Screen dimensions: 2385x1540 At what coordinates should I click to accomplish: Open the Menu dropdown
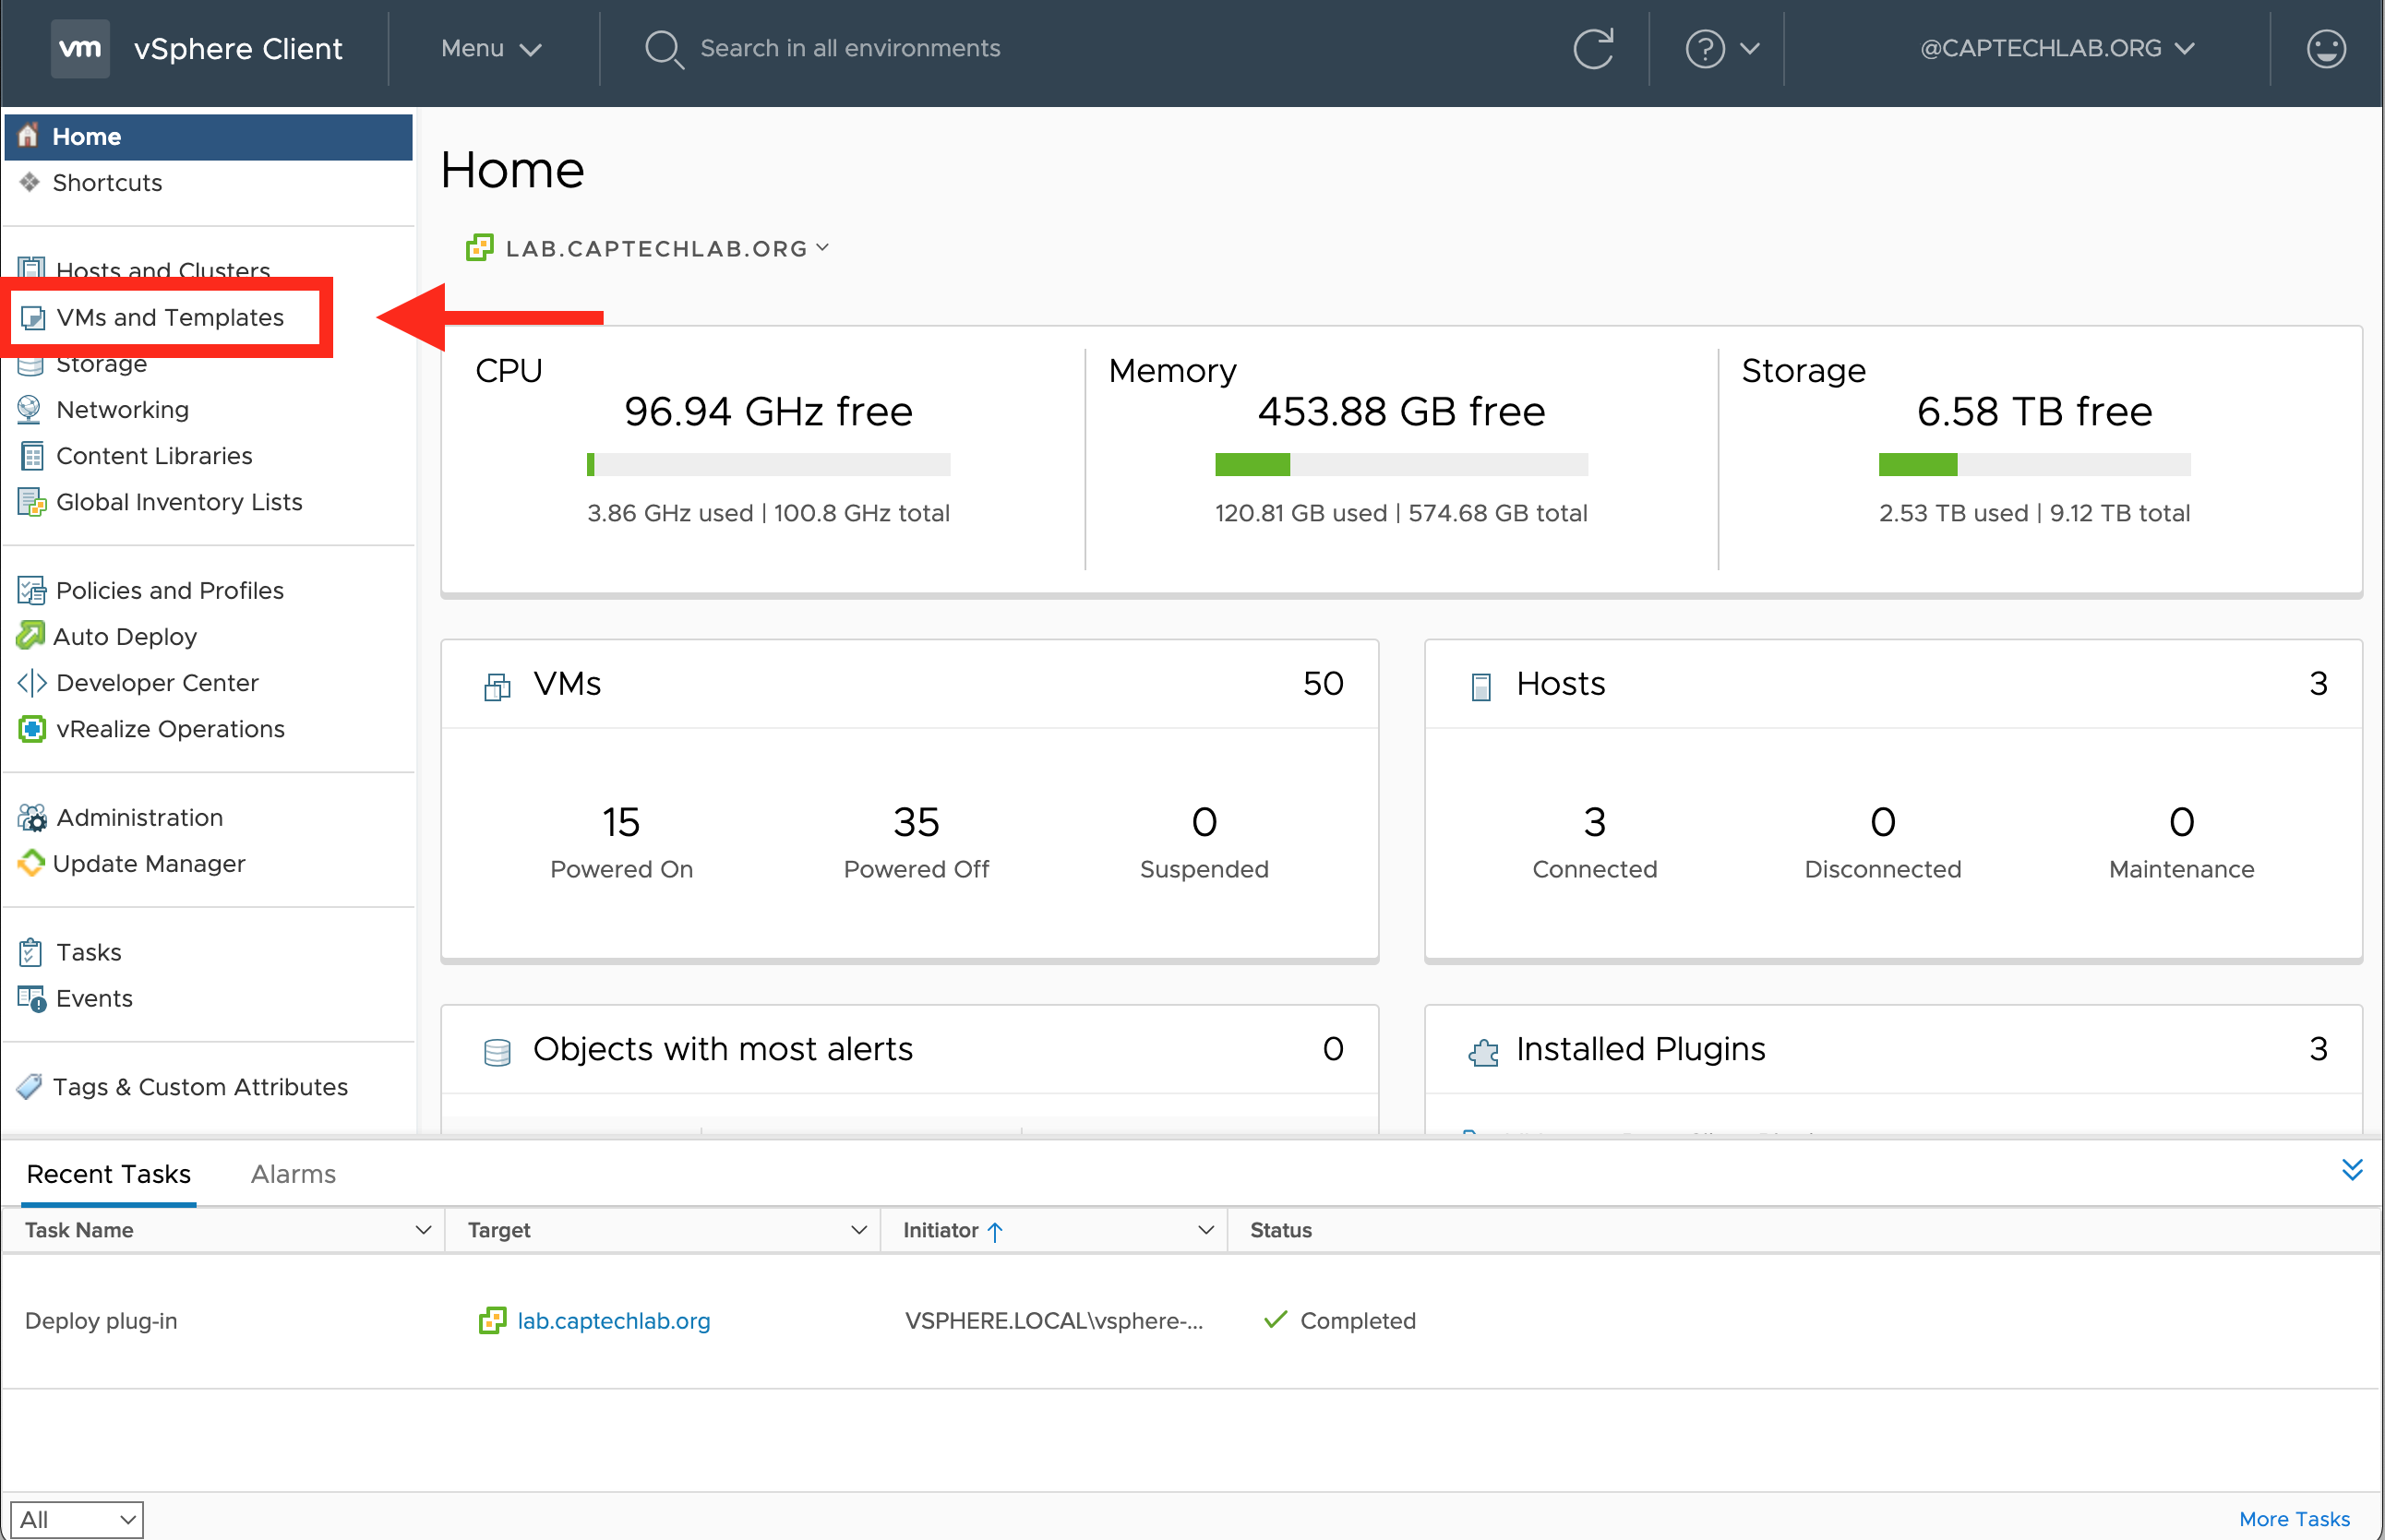tap(490, 49)
